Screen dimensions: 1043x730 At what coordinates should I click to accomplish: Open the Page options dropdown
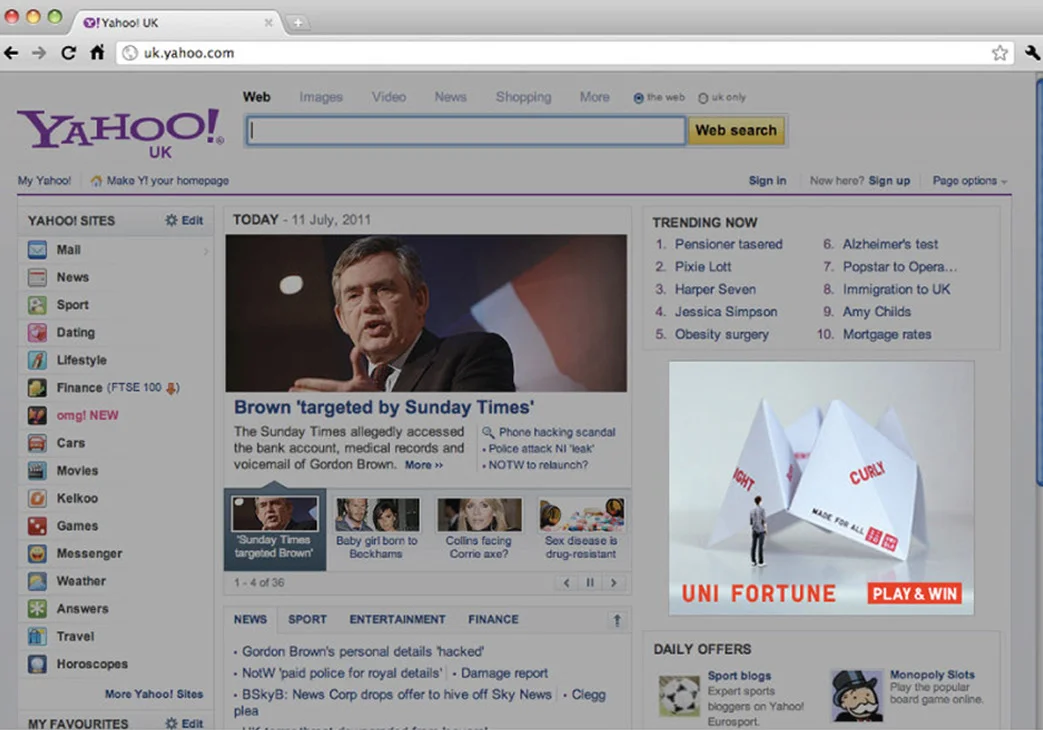click(x=970, y=180)
